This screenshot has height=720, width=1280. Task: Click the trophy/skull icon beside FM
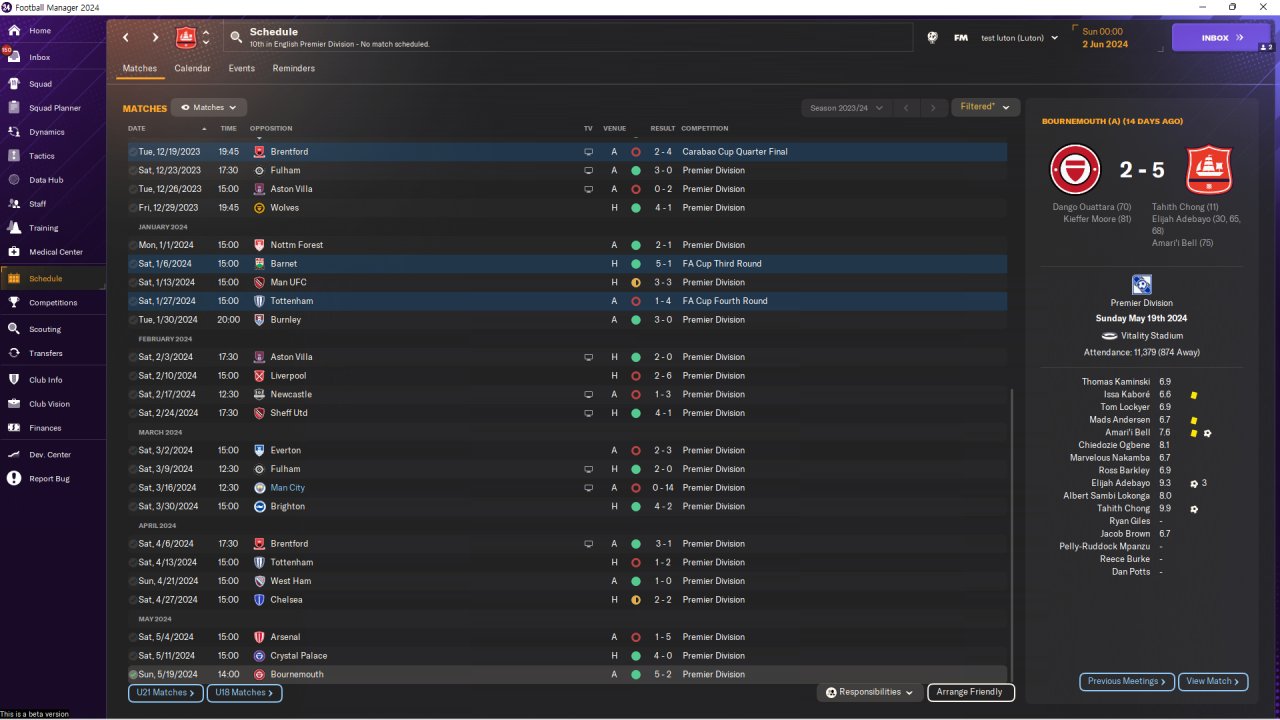[x=932, y=38]
